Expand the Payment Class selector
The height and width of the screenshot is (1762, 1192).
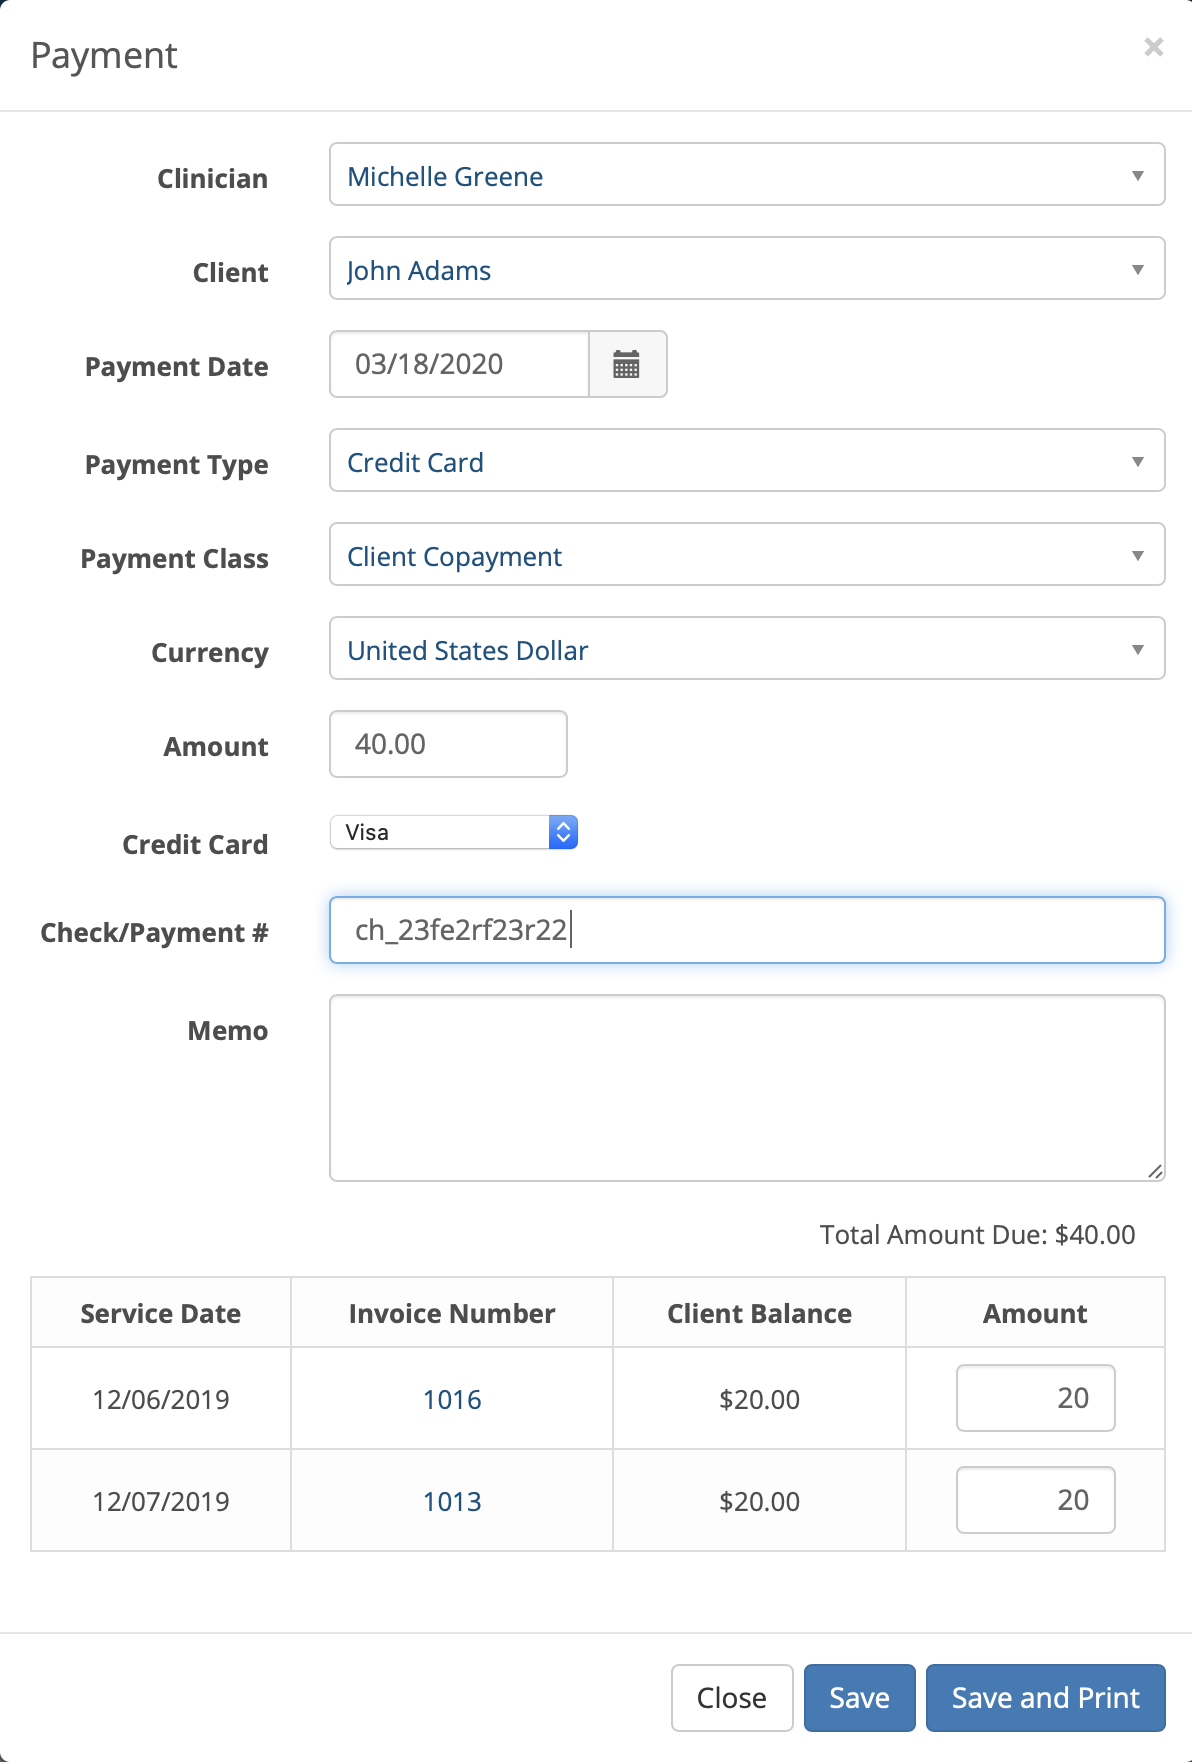747,554
